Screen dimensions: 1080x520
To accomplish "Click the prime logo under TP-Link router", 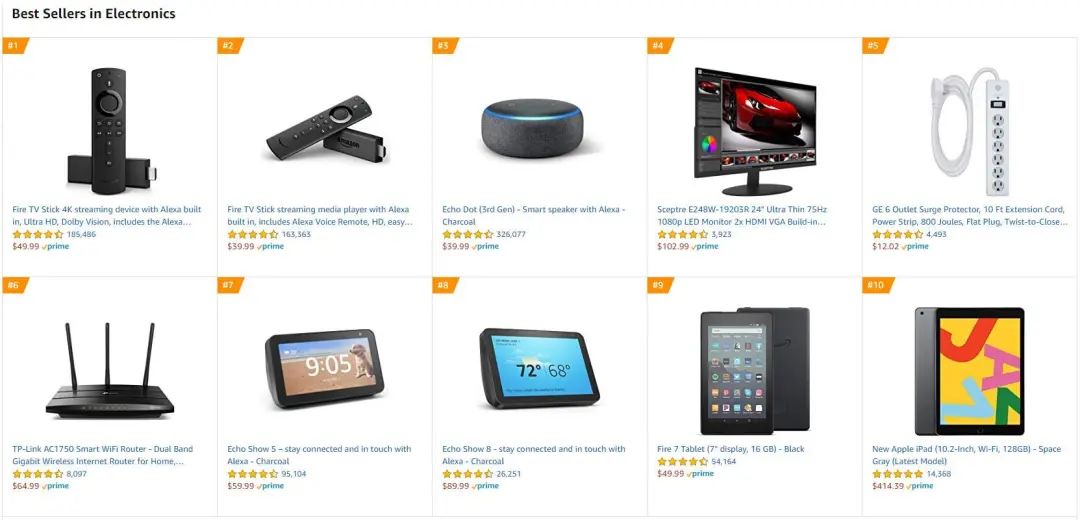I will [x=55, y=486].
